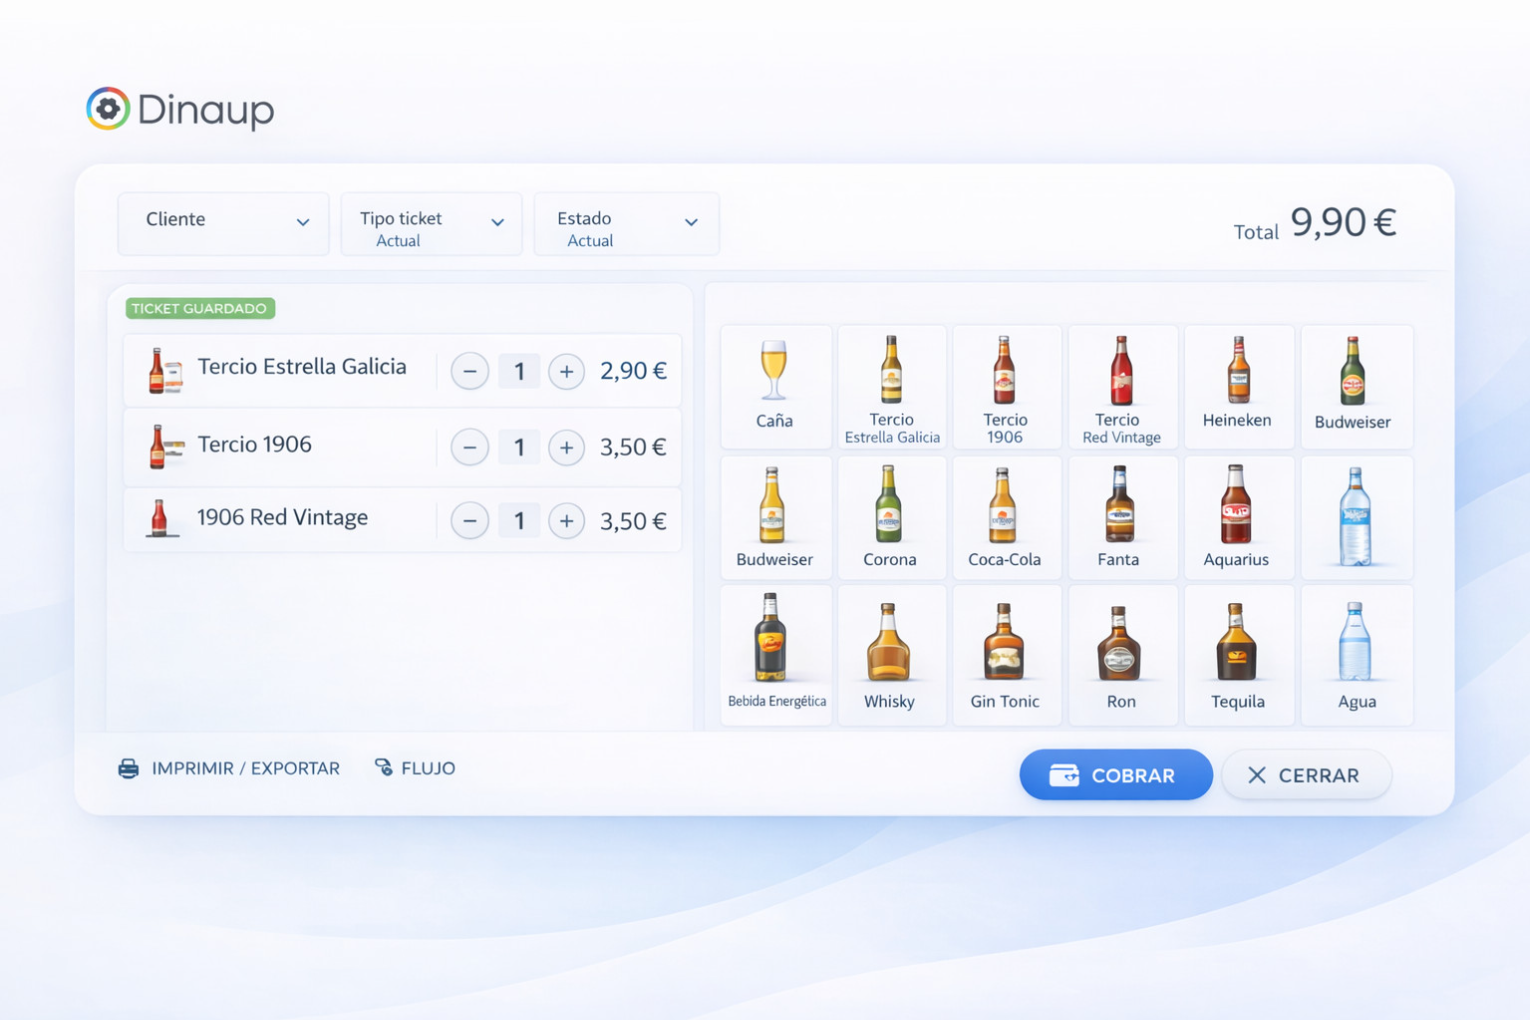Viewport: 1530px width, 1020px height.
Task: Select the Gin Tonic tile
Action: pyautogui.click(x=1004, y=655)
